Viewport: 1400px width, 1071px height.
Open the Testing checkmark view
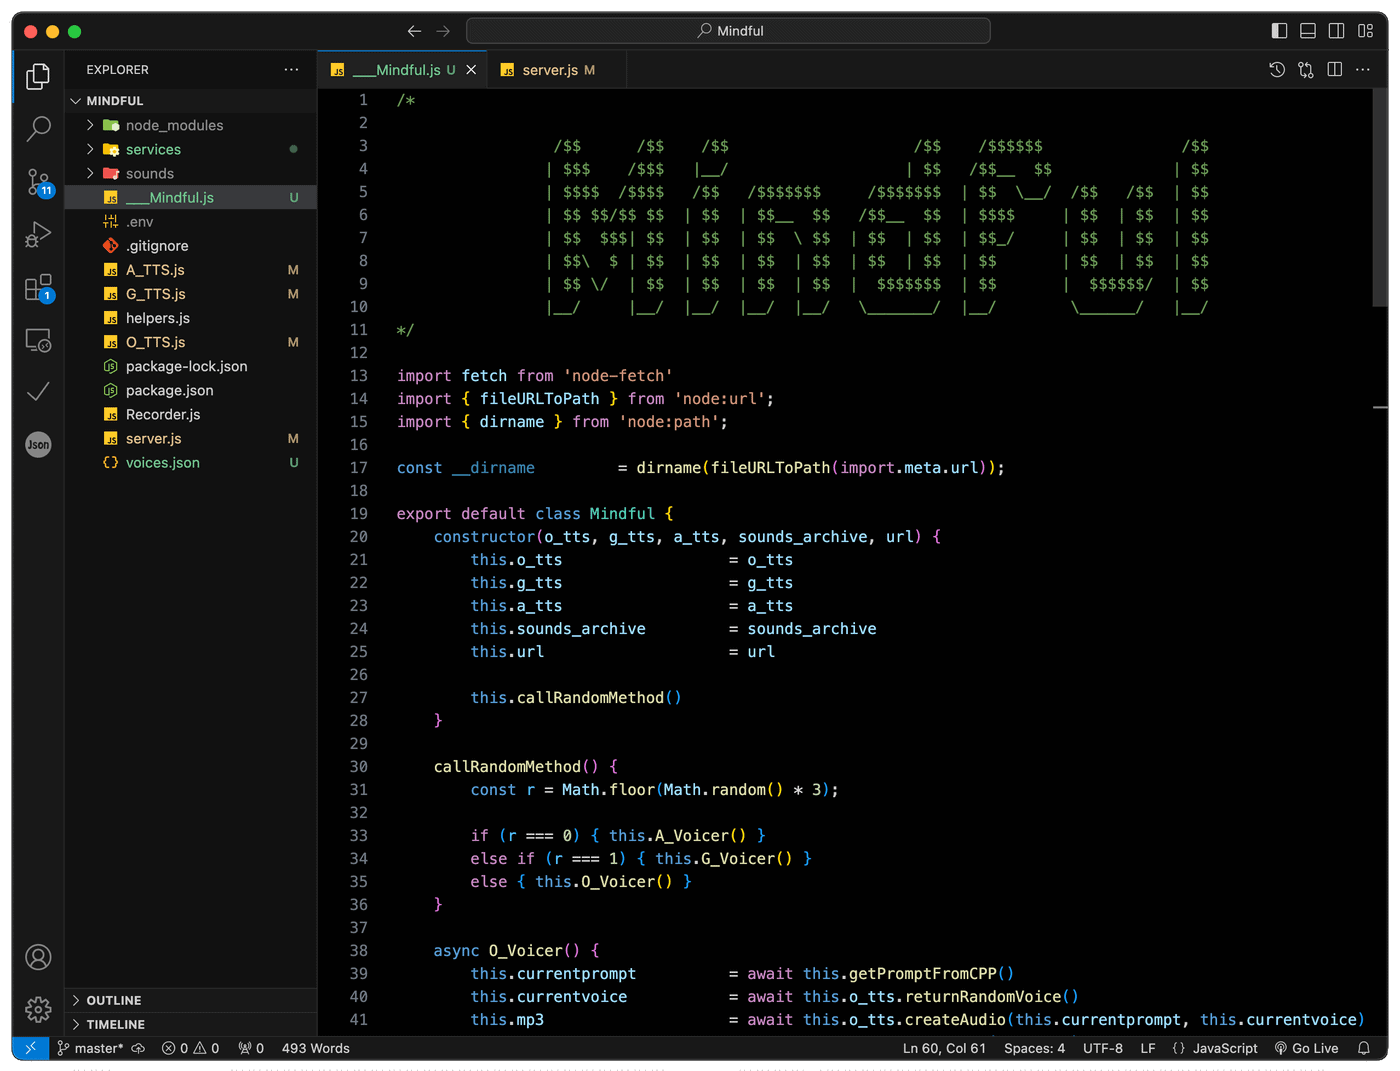[38, 392]
